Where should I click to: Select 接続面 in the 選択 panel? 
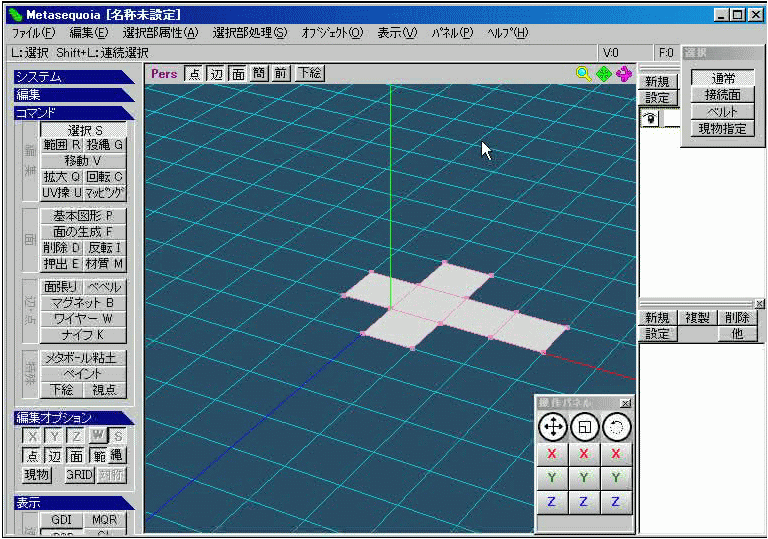click(x=722, y=95)
